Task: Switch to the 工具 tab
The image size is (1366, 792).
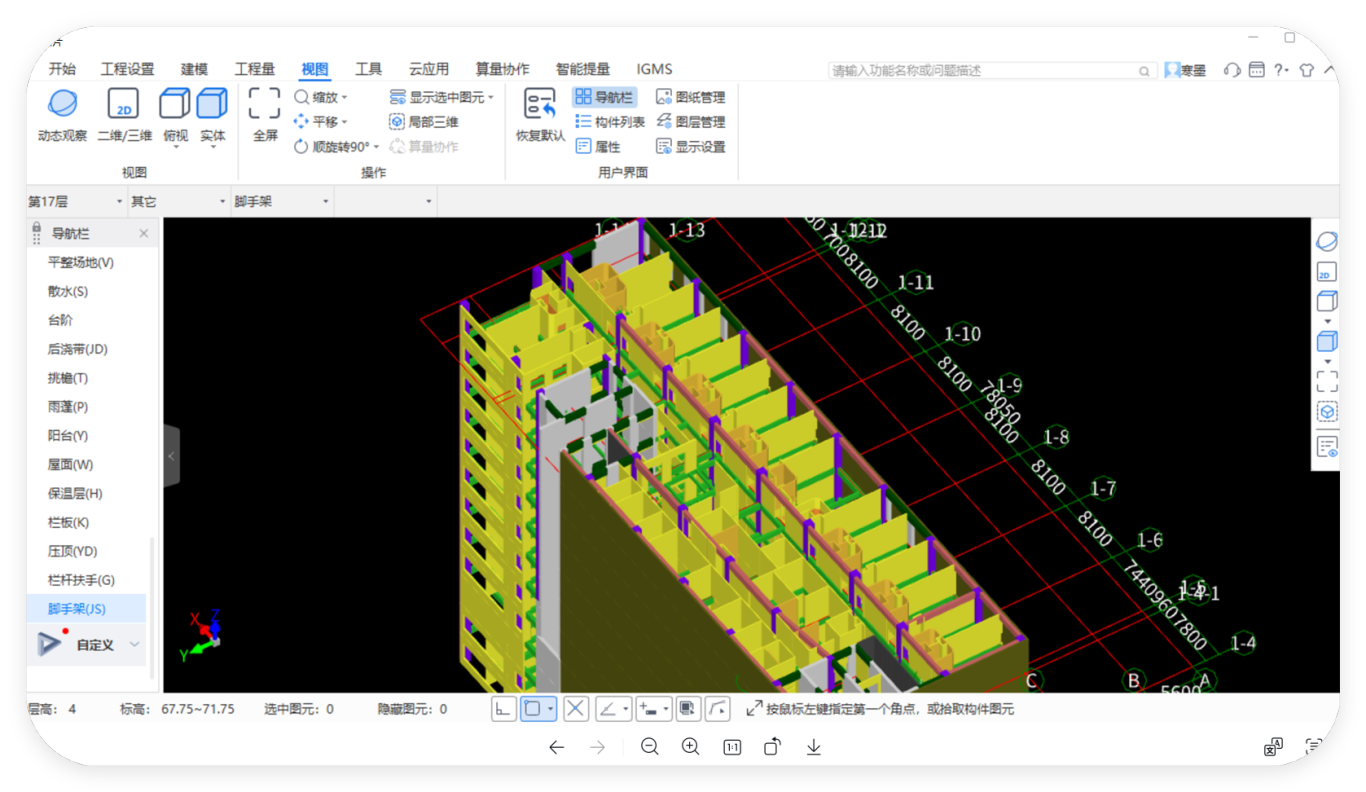Action: tap(368, 69)
